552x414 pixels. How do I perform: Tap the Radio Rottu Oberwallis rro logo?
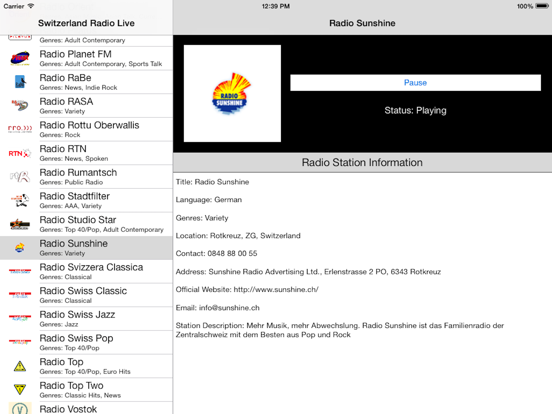20,129
